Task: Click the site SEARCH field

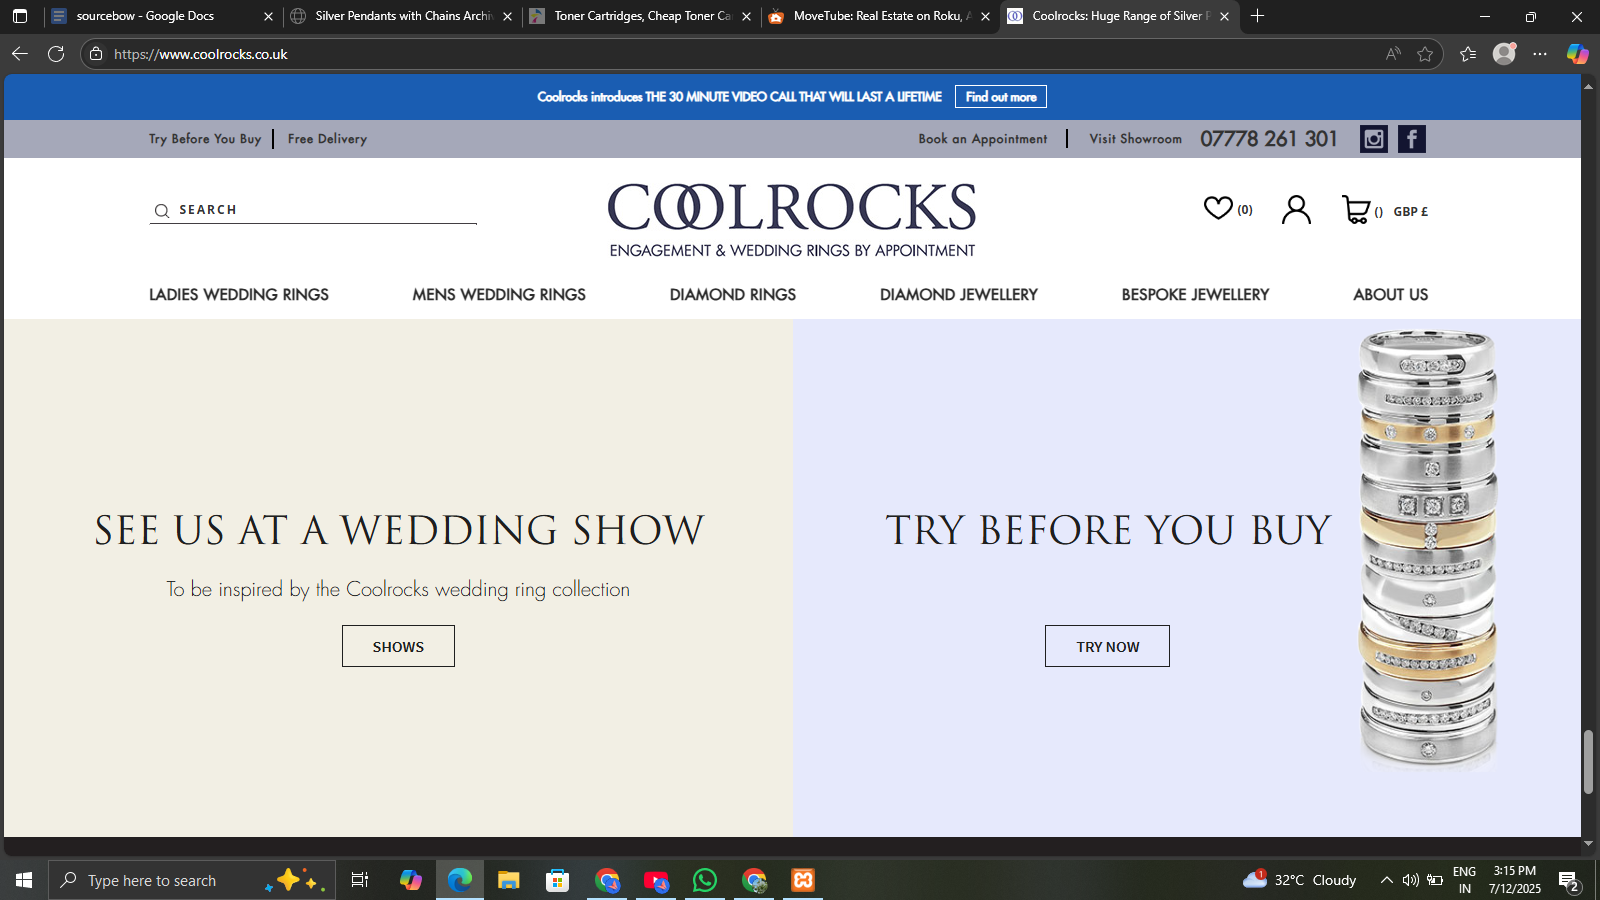Action: [313, 210]
